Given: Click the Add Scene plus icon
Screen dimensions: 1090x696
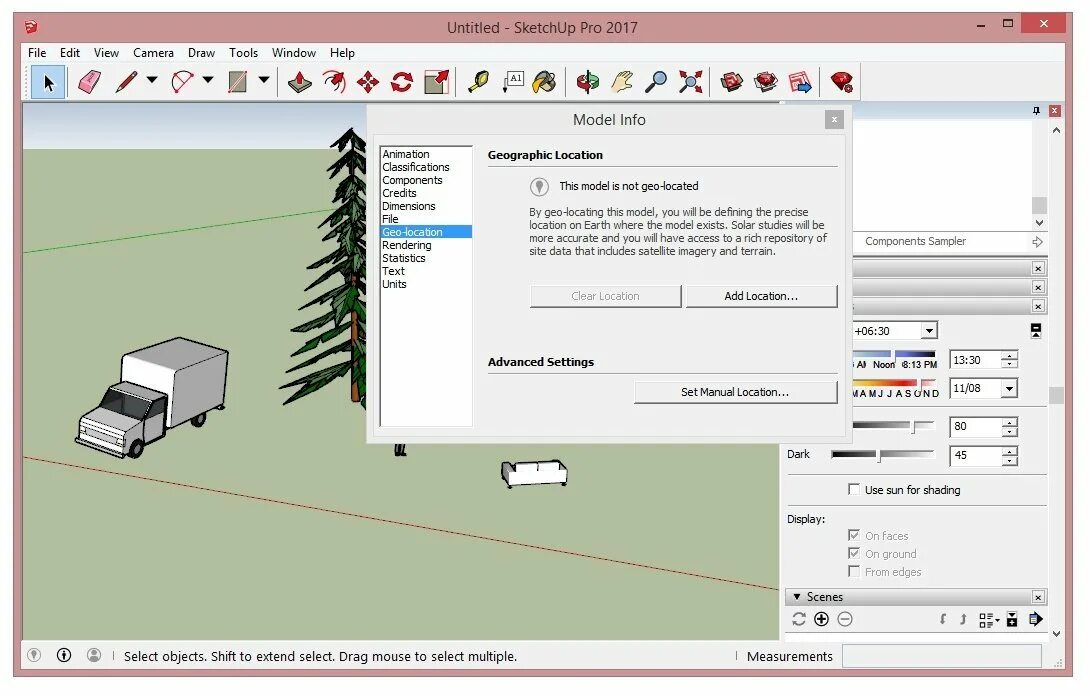Looking at the screenshot, I should tap(822, 620).
